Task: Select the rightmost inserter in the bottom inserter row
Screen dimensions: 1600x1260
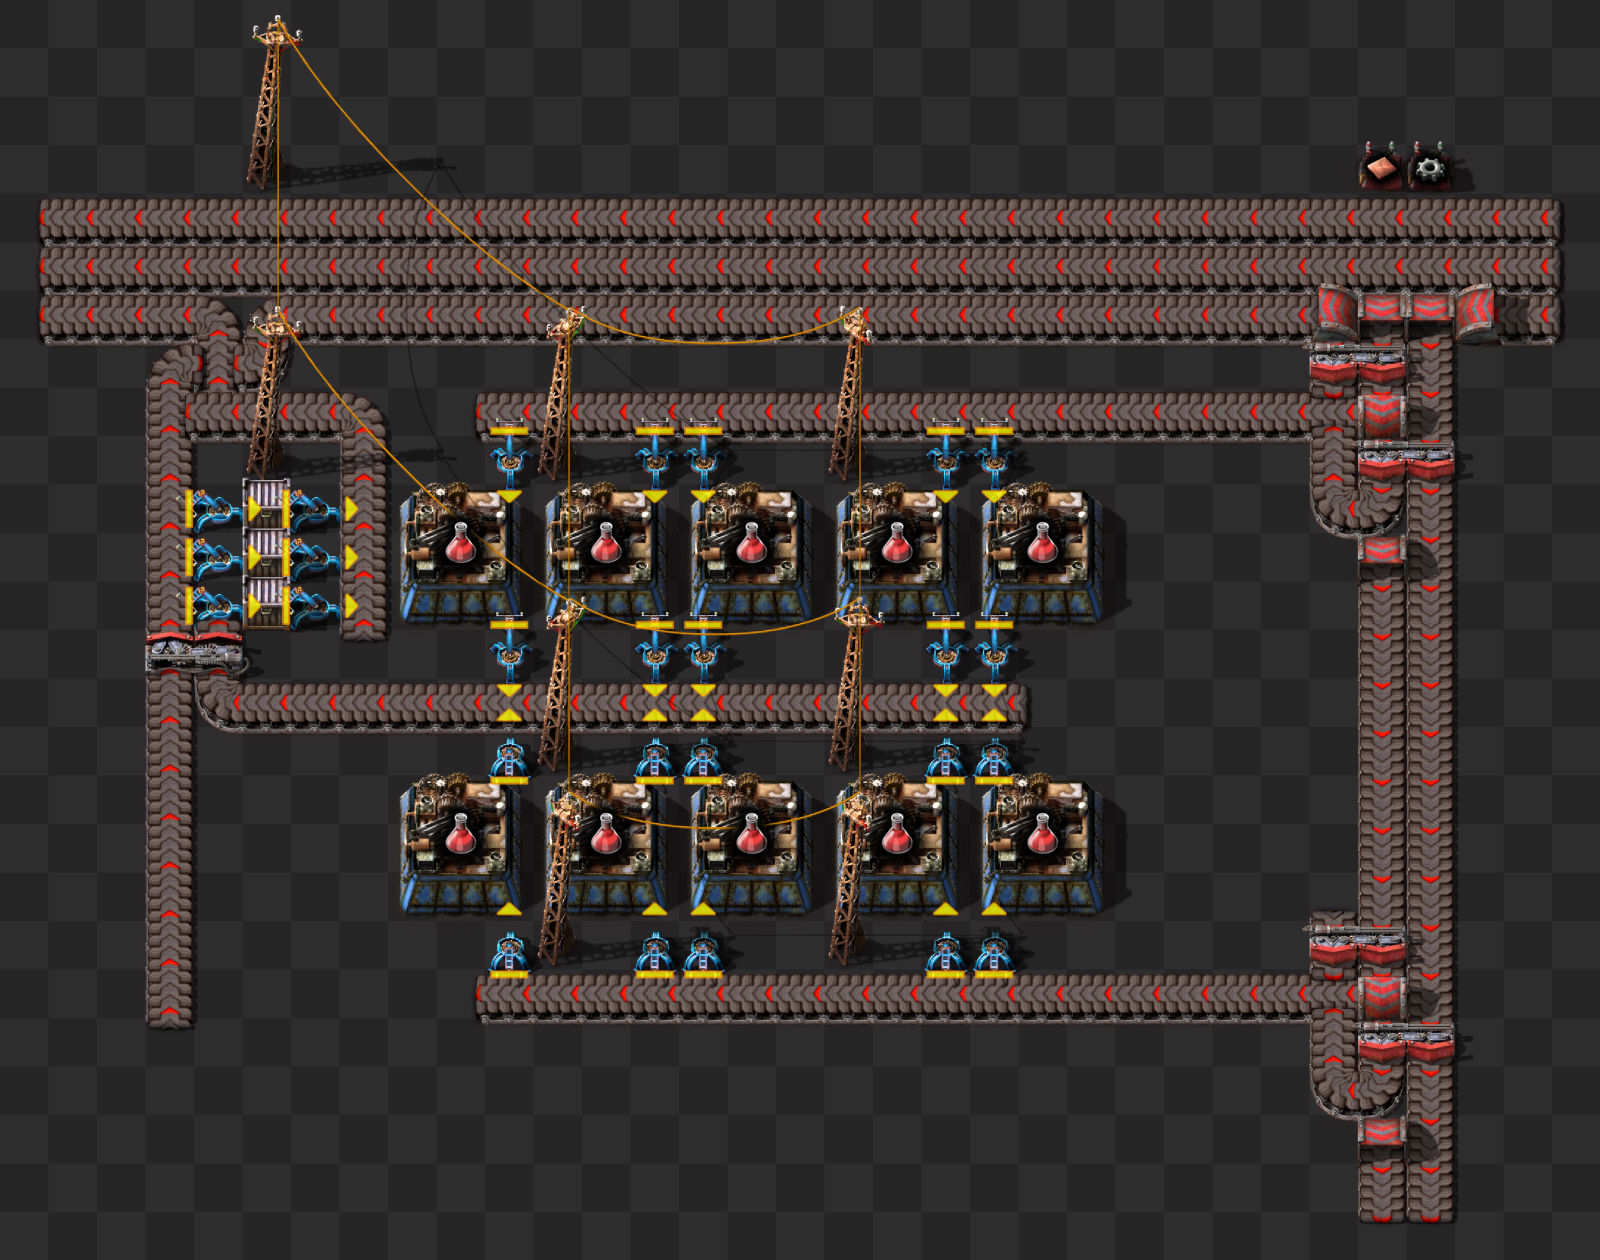Action: pyautogui.click(x=994, y=956)
